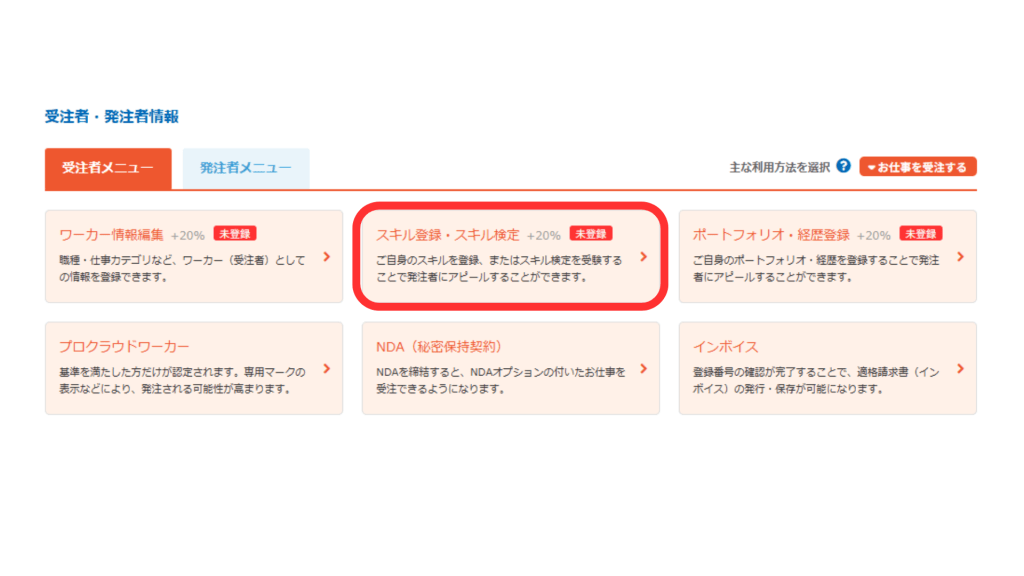
Task: Click 未登録 badge beside ワーカー情報編集
Action: [235, 234]
